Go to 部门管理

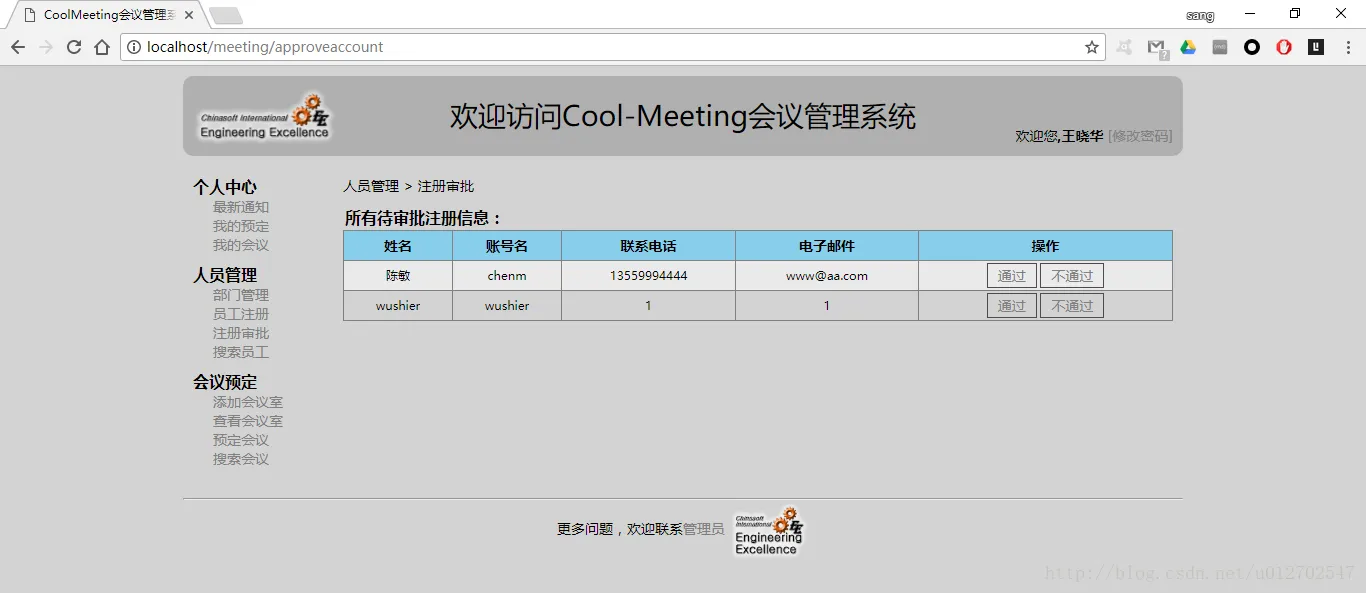point(241,295)
